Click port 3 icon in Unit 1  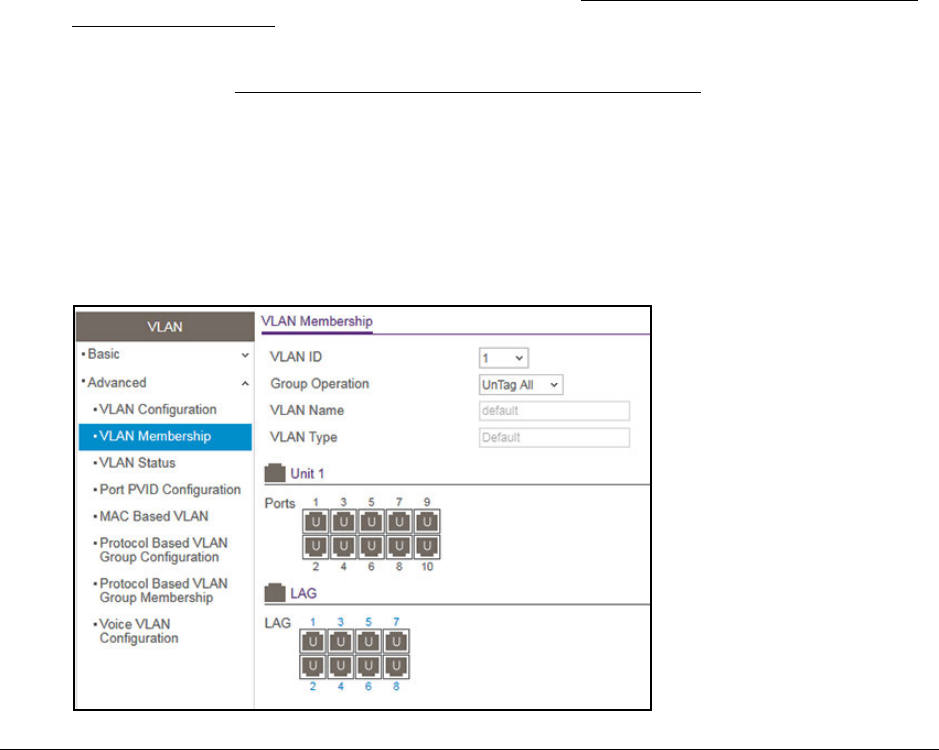pos(344,522)
